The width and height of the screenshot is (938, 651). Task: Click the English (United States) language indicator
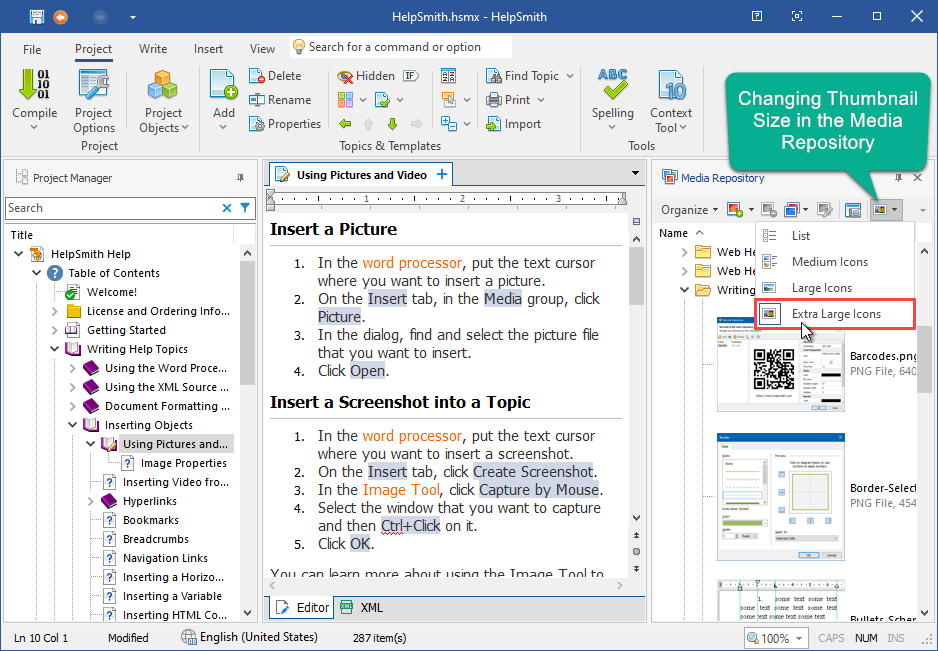[249, 637]
